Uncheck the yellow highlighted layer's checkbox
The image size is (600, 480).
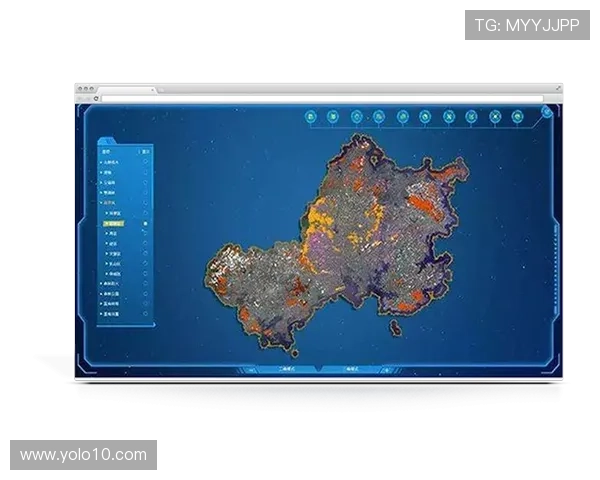point(145,224)
